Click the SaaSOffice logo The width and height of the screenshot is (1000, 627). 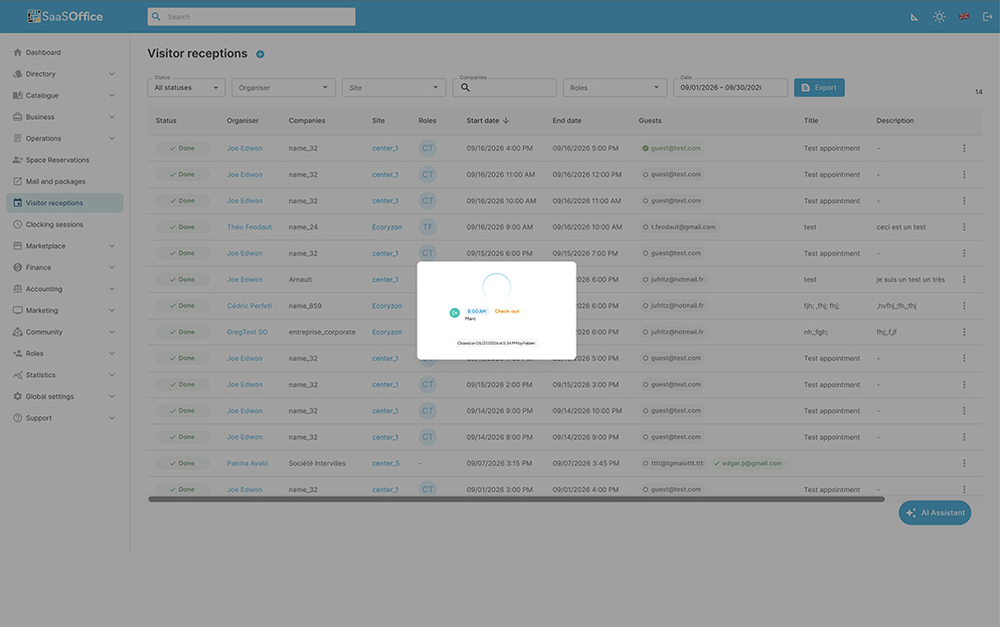[64, 17]
